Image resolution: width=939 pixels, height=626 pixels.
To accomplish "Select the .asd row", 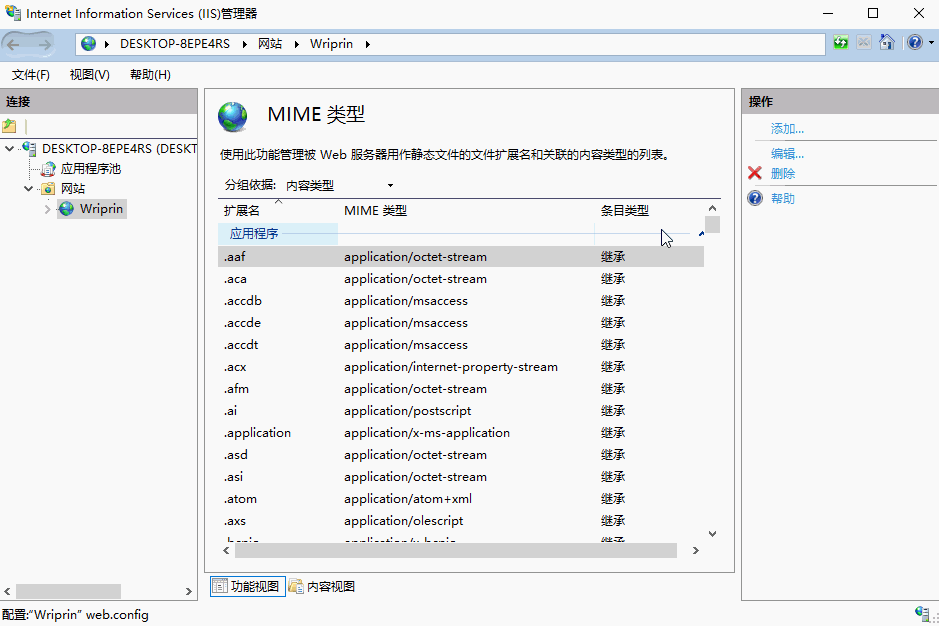I will [461, 455].
